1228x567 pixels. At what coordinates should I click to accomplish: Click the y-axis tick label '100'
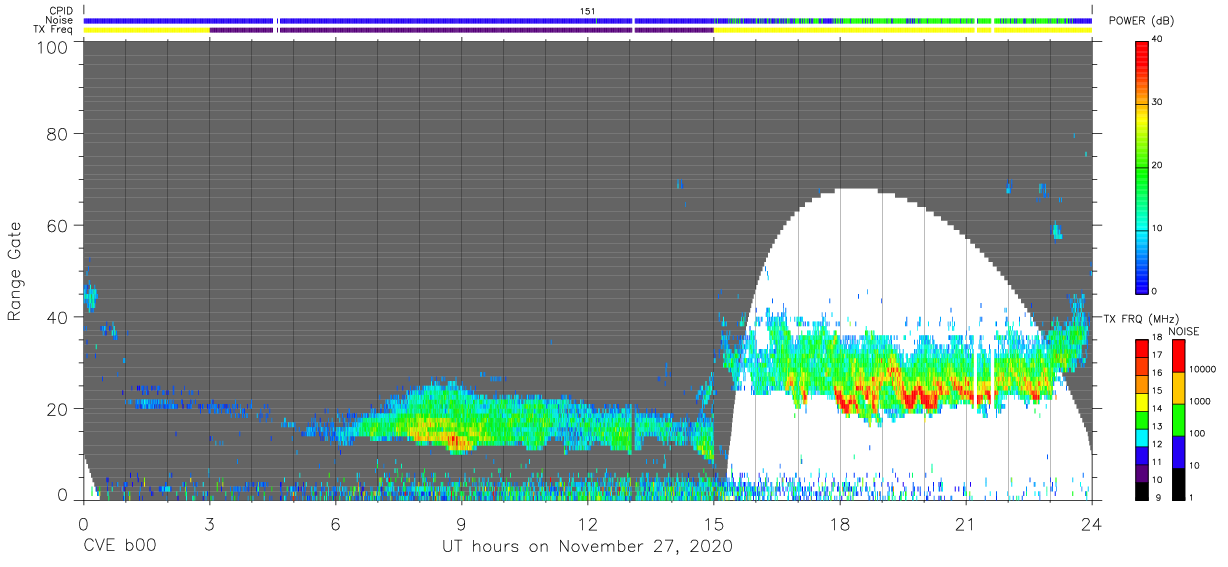tap(52, 46)
